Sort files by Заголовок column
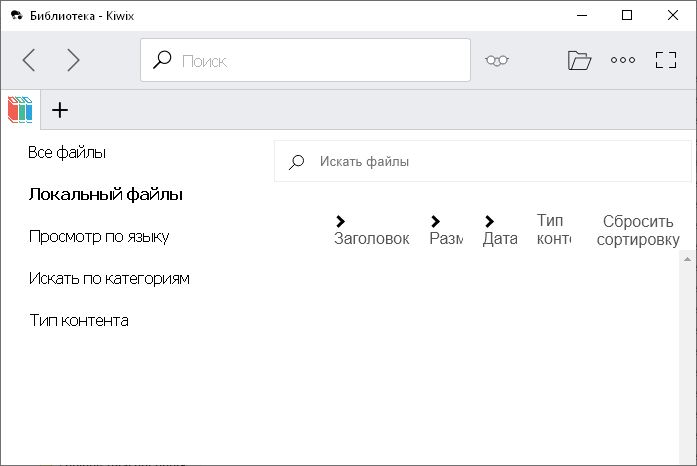This screenshot has width=697, height=466. coord(371,239)
